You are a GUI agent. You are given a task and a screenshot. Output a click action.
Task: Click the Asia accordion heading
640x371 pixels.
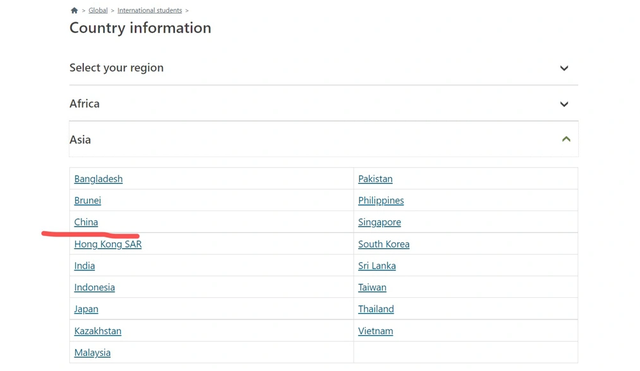coord(324,139)
